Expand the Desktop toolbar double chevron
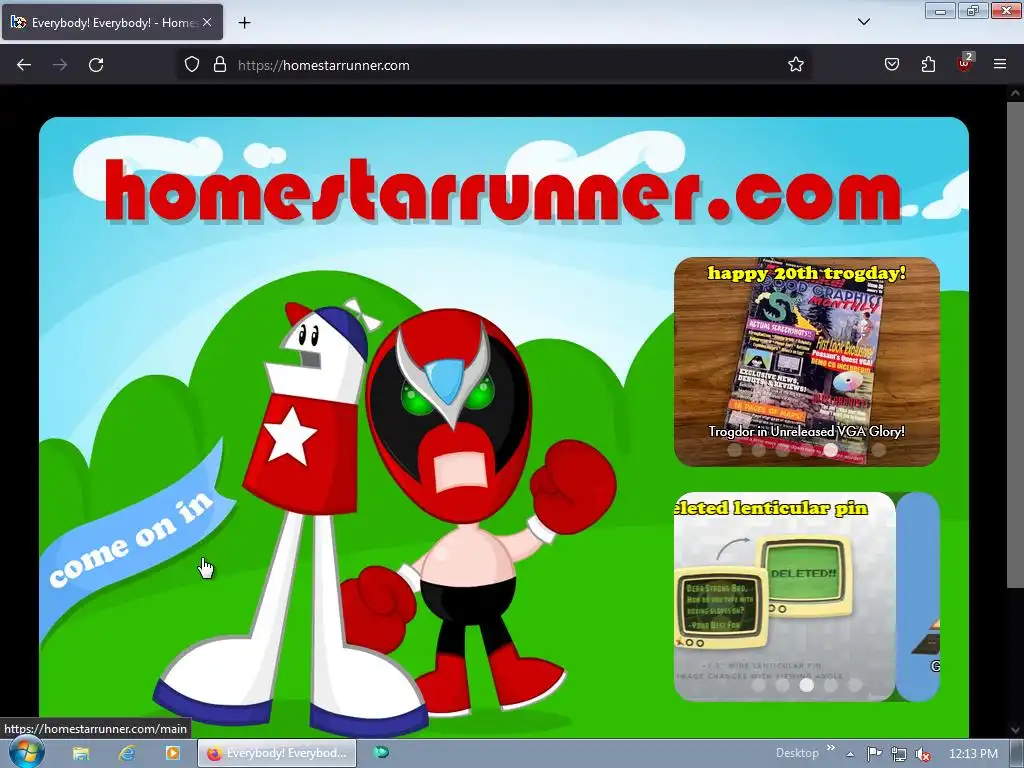Screen dimensions: 1024x768 [x=831, y=748]
